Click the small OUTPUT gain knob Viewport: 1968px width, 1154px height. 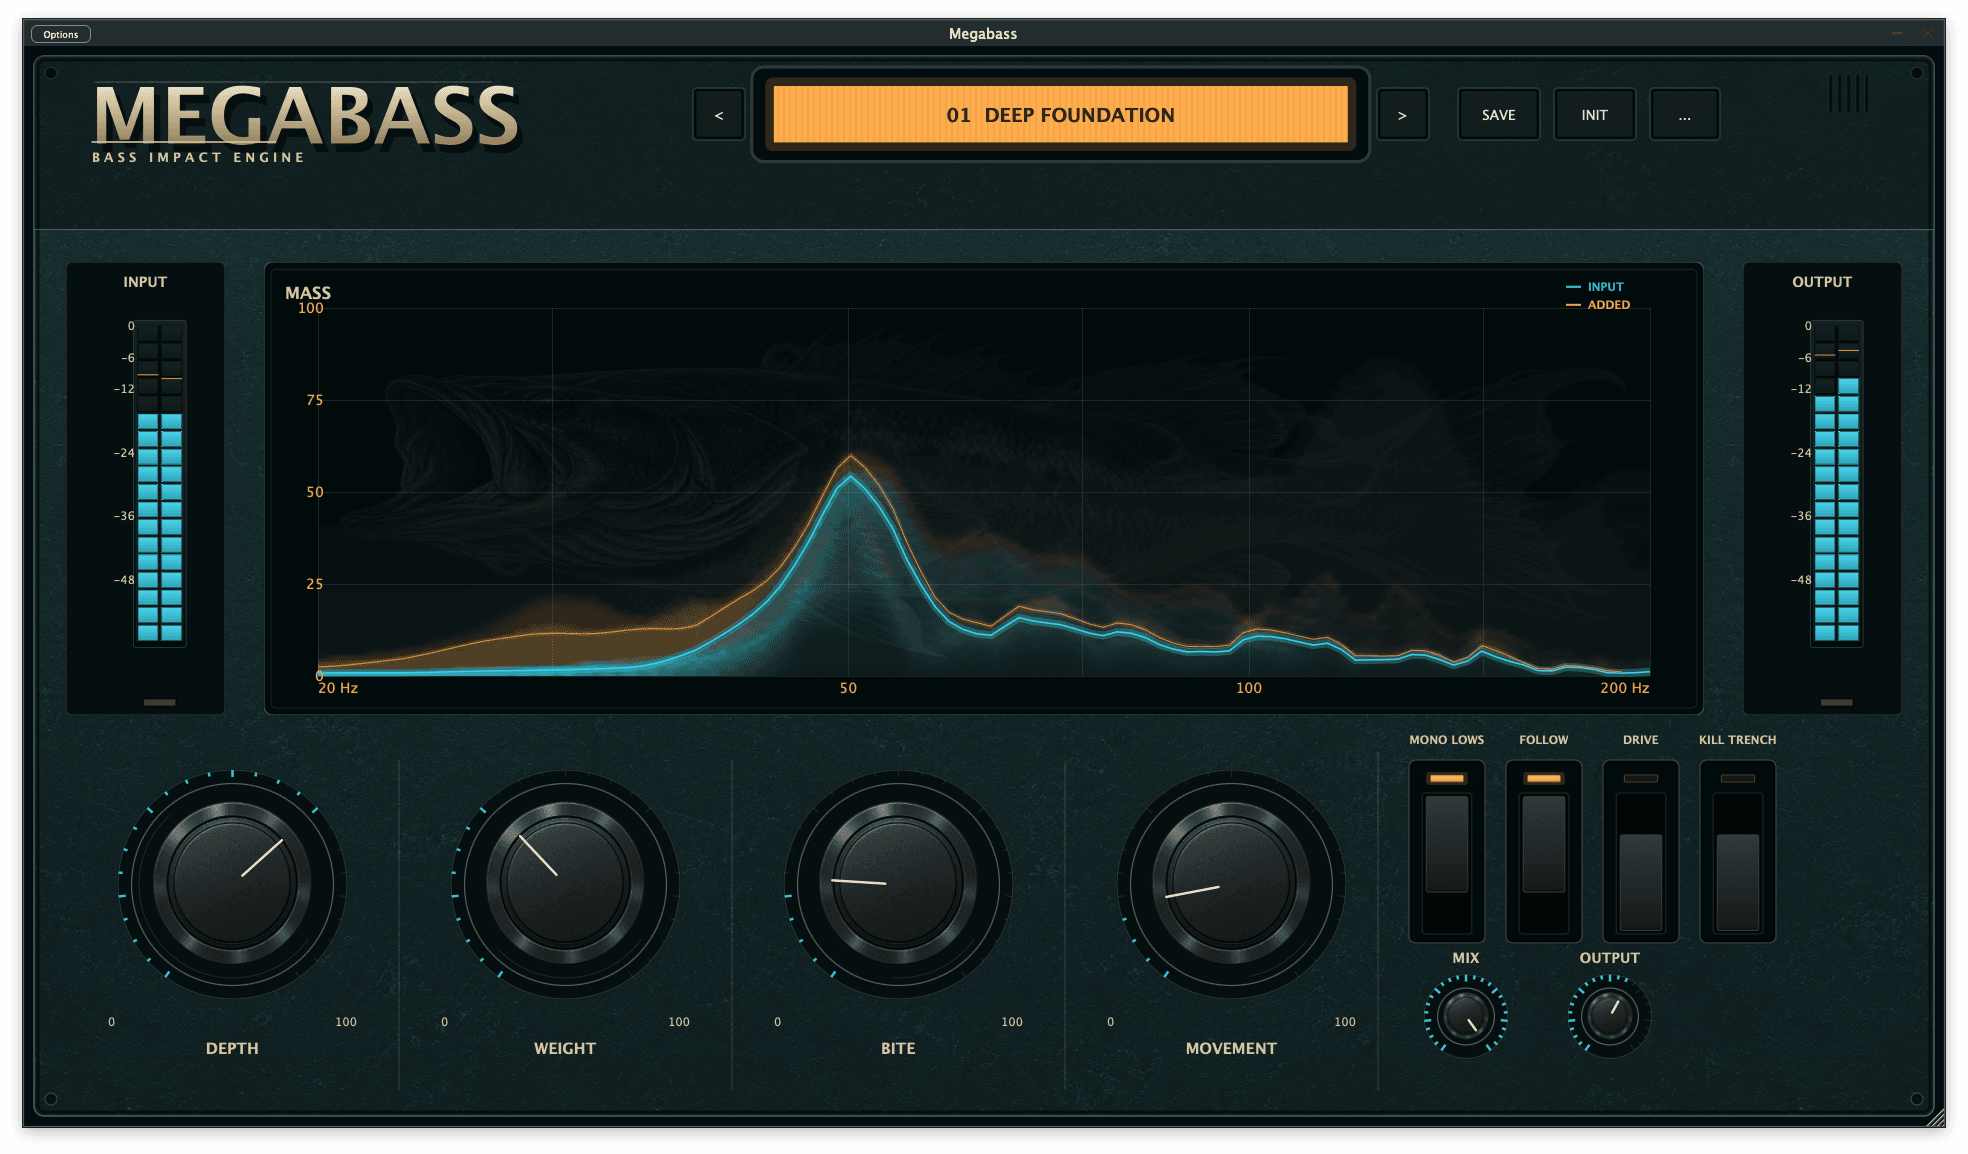click(1609, 1017)
